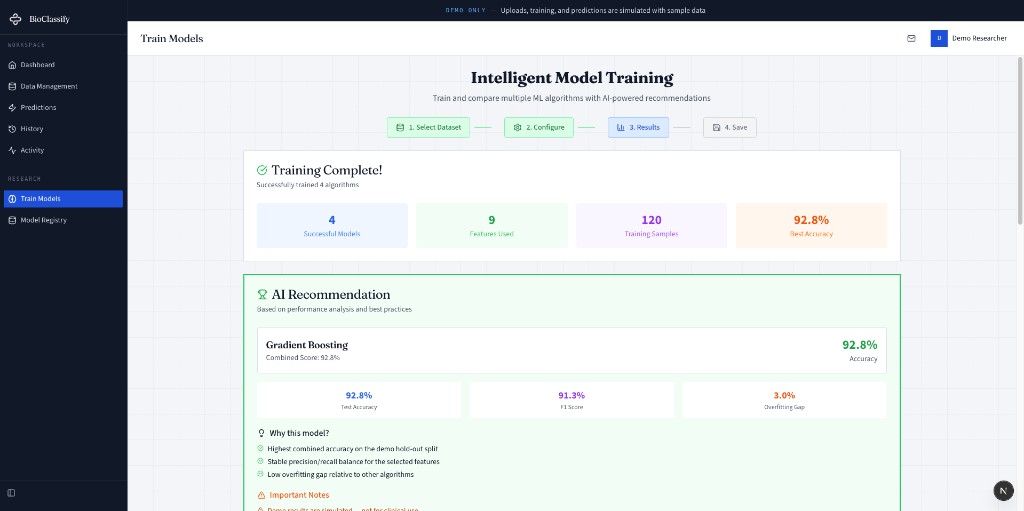
Task: Click the DEMO ONLY banner label
Action: click(x=466, y=10)
